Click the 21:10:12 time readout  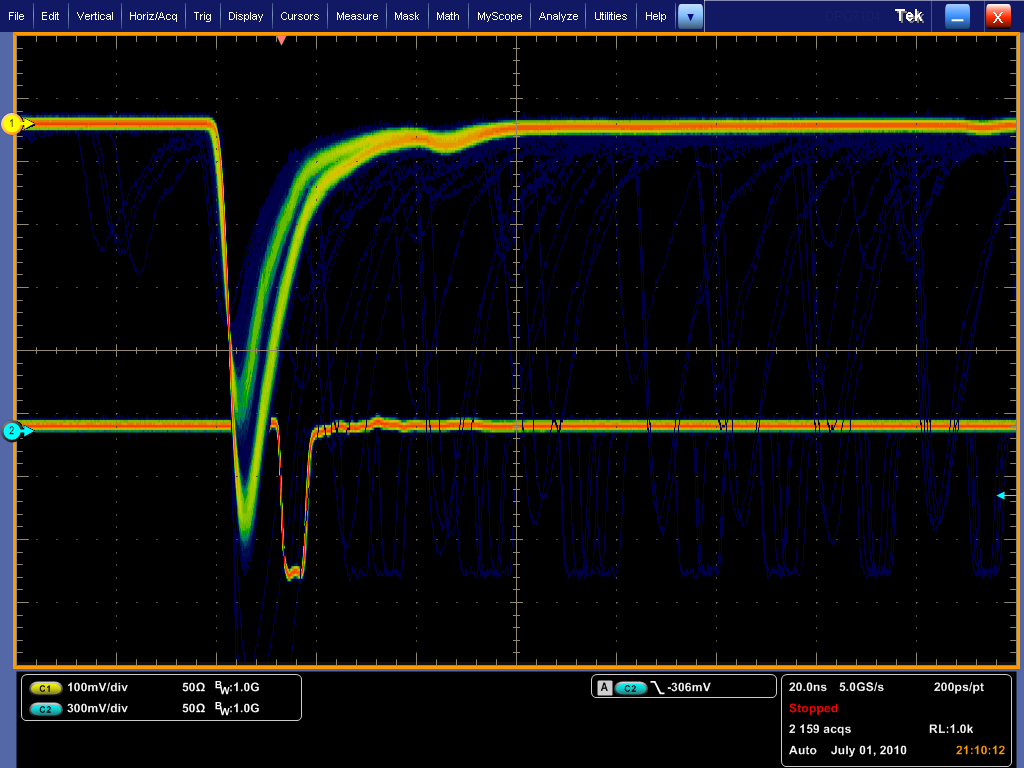[980, 750]
